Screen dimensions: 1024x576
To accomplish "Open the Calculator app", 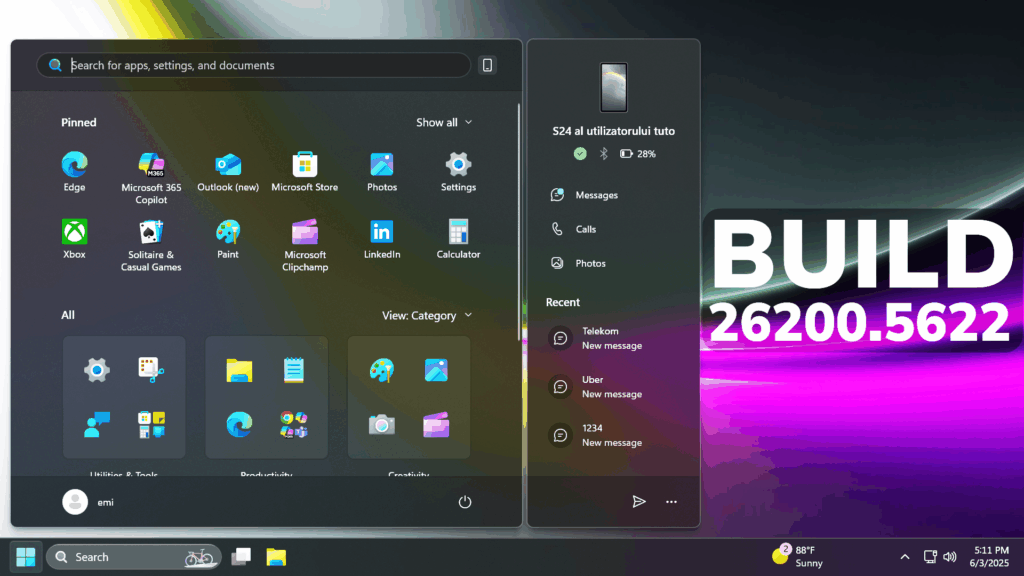I will pyautogui.click(x=458, y=239).
